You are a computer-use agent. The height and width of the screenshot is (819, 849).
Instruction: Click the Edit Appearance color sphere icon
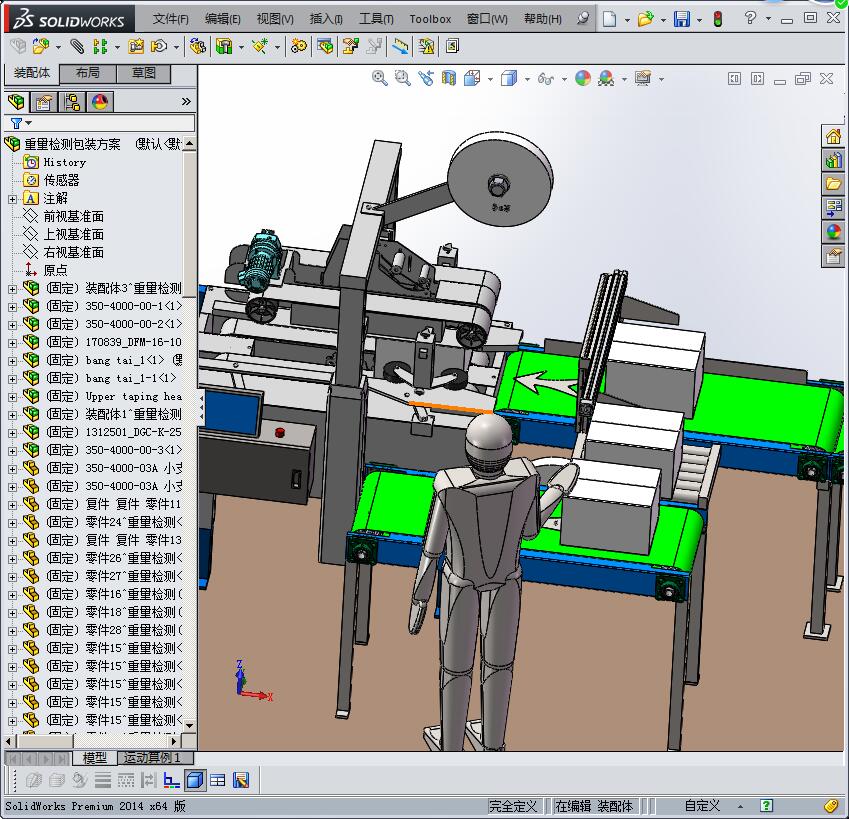click(x=583, y=78)
